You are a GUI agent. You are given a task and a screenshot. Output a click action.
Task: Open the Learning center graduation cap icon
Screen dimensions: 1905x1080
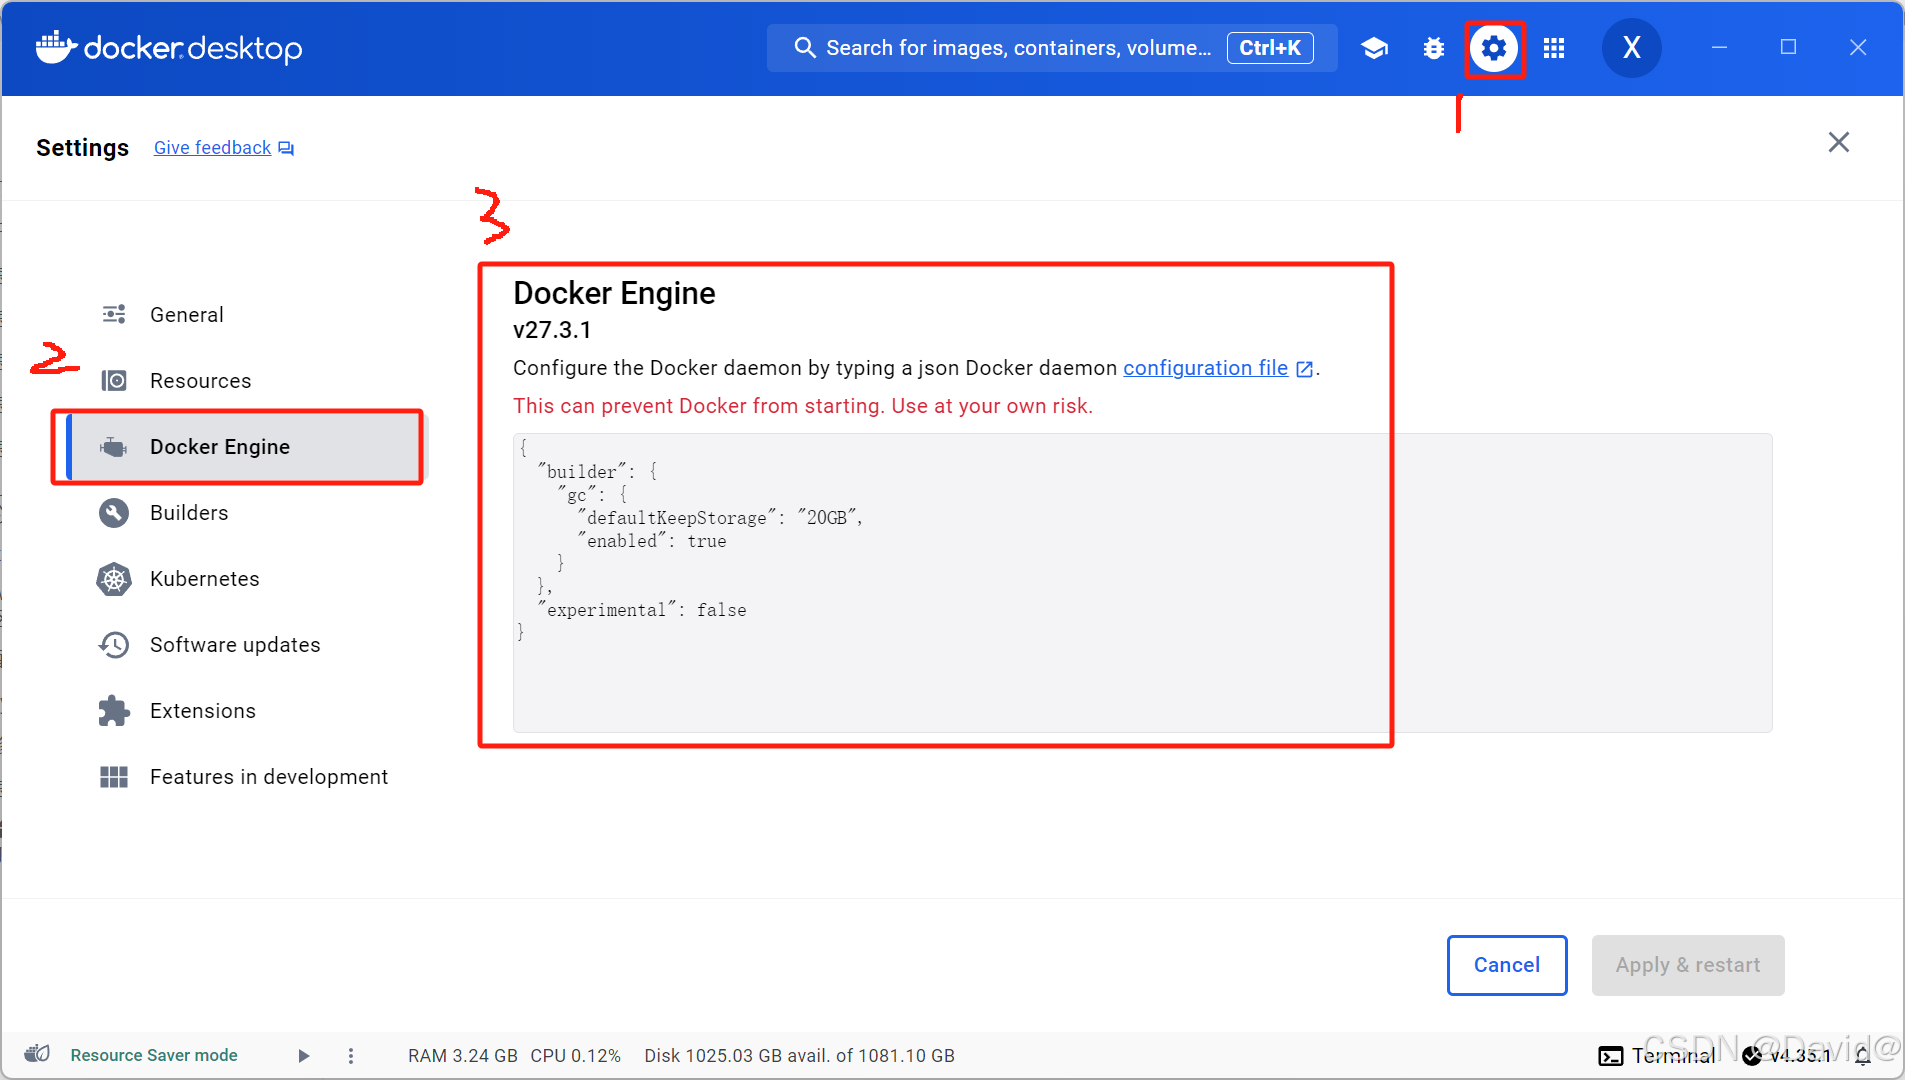tap(1374, 48)
